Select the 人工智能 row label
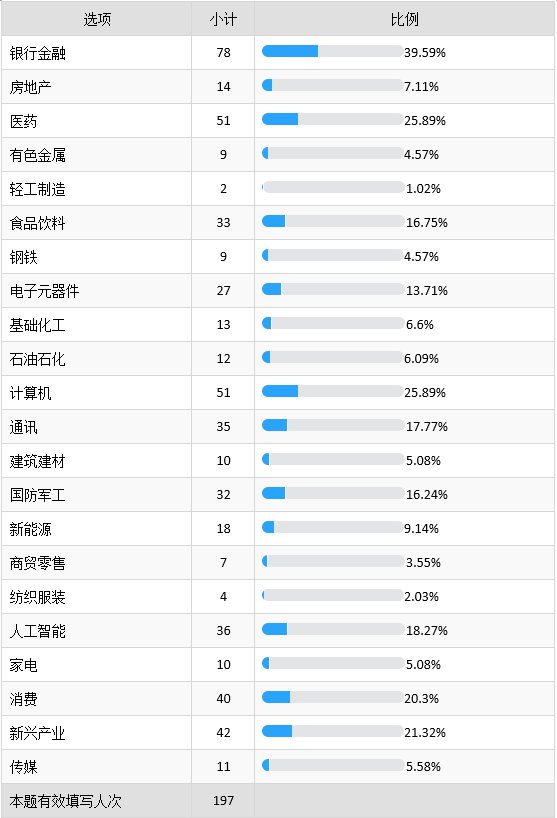This screenshot has width=557, height=818. [38, 631]
